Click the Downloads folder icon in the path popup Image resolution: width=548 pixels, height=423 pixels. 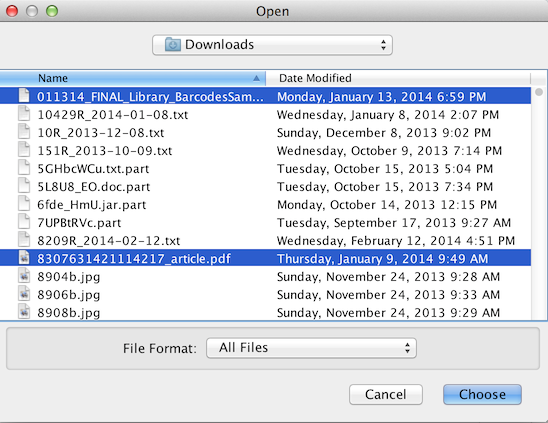(x=173, y=44)
